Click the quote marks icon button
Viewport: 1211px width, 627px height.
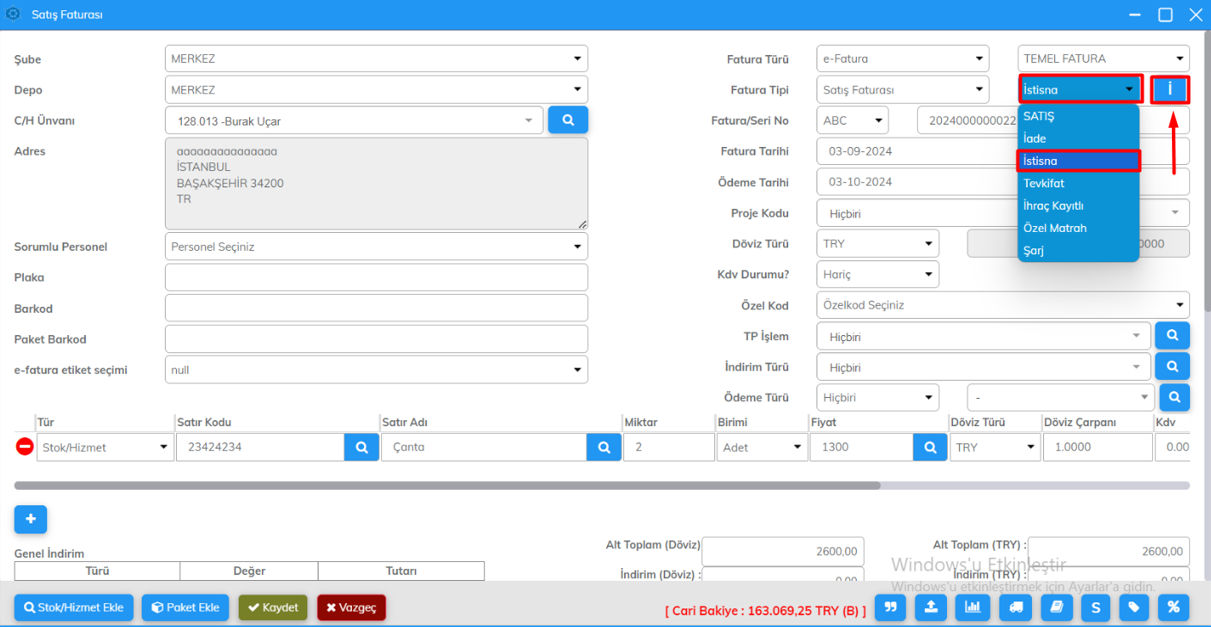pos(890,607)
